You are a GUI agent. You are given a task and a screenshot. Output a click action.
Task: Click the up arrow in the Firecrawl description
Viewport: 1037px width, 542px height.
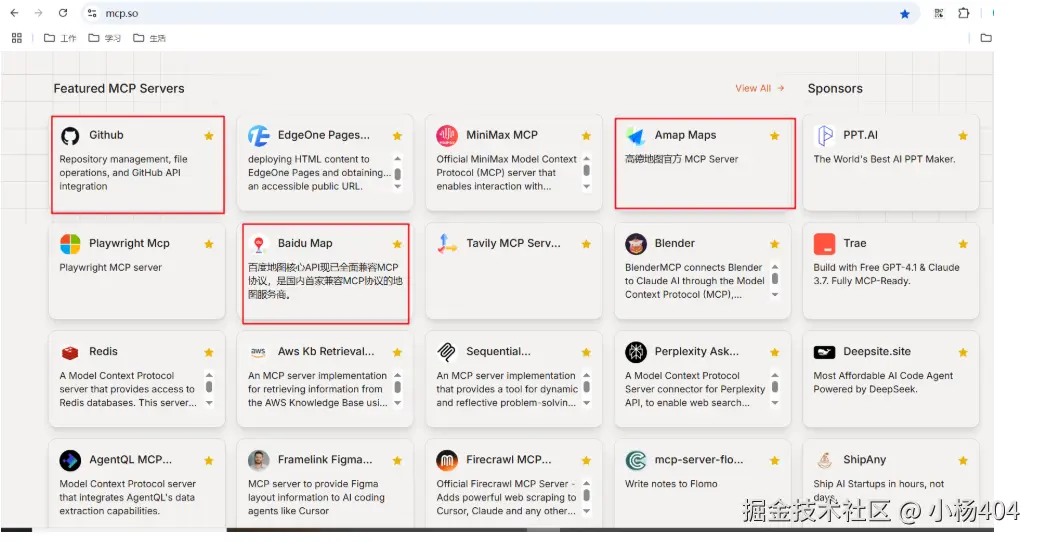point(587,483)
